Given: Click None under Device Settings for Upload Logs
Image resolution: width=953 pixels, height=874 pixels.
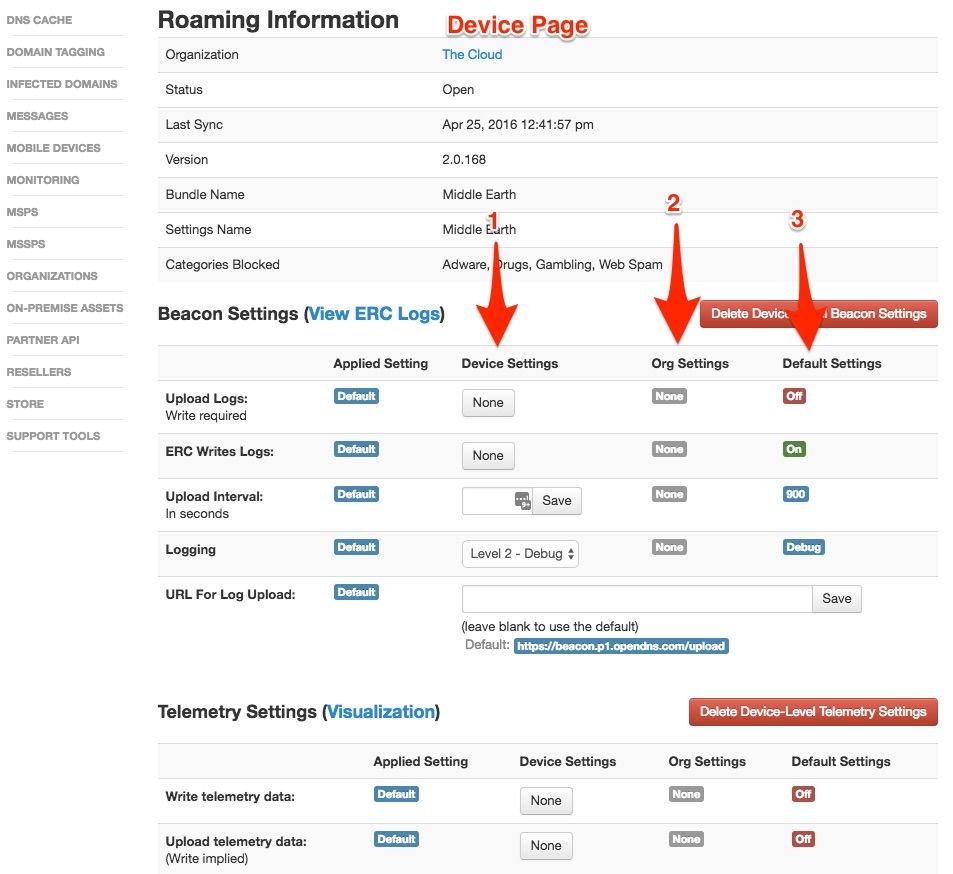Looking at the screenshot, I should click(x=487, y=402).
